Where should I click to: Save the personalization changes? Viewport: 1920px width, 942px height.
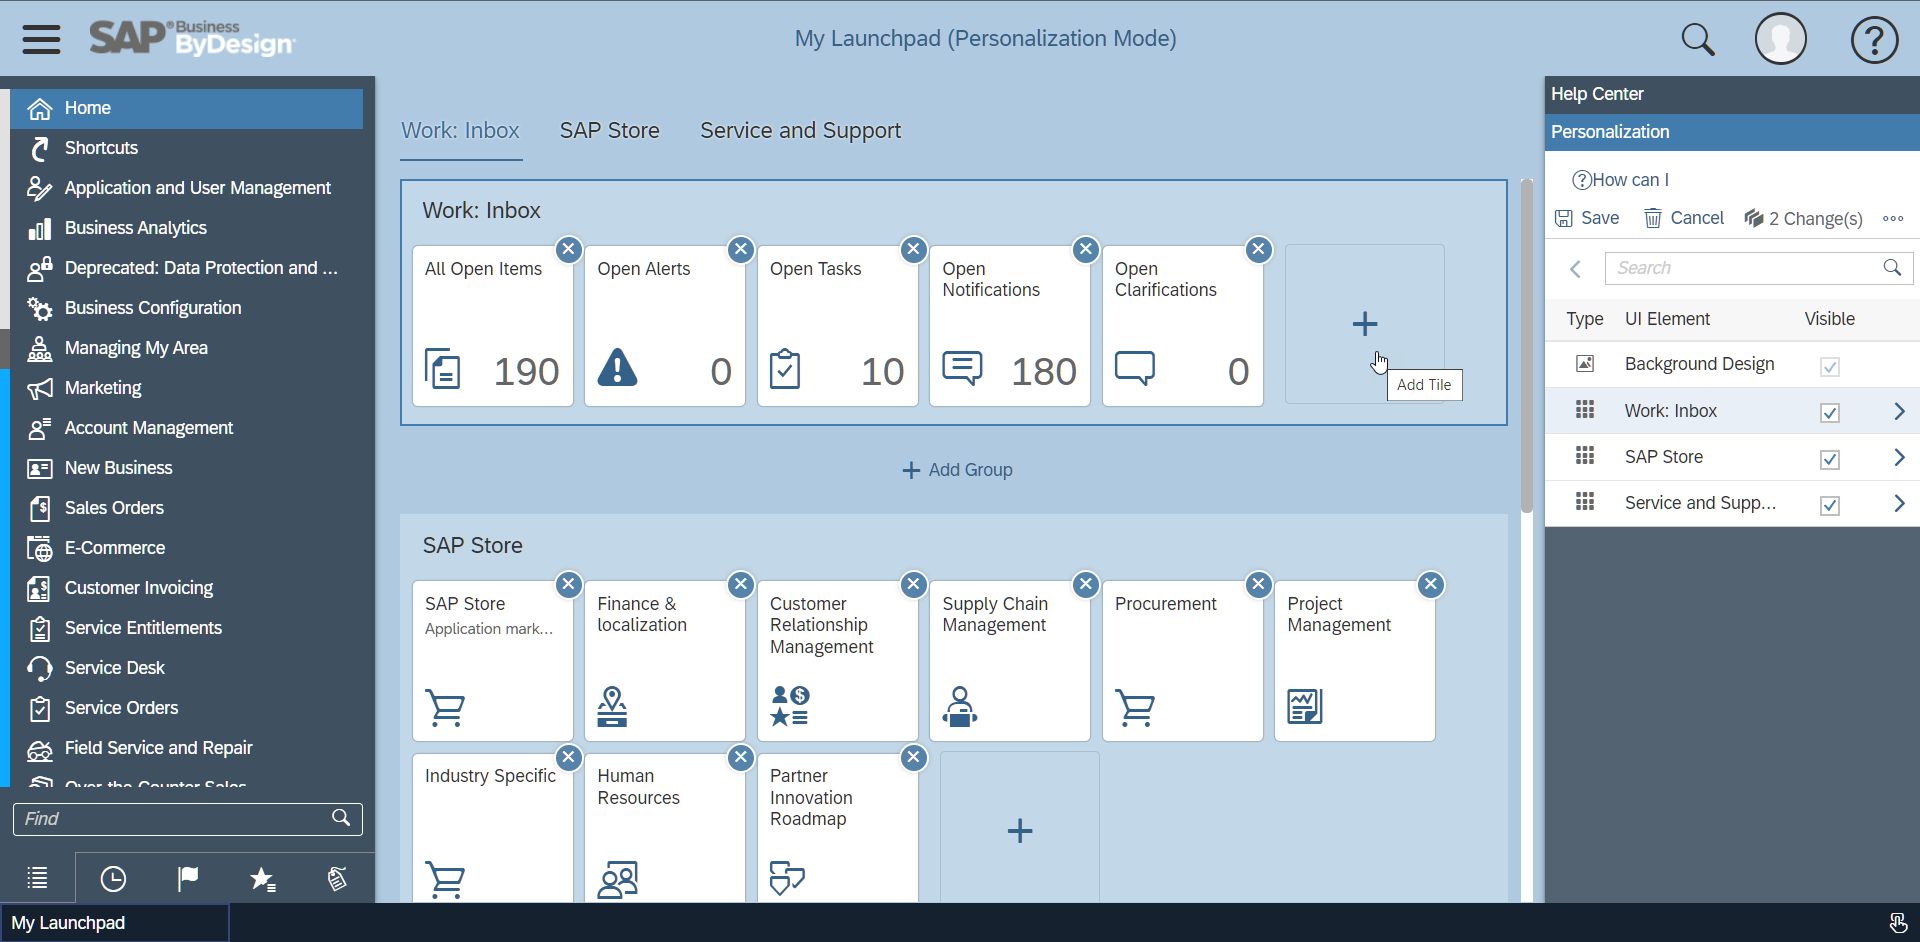tap(1587, 218)
